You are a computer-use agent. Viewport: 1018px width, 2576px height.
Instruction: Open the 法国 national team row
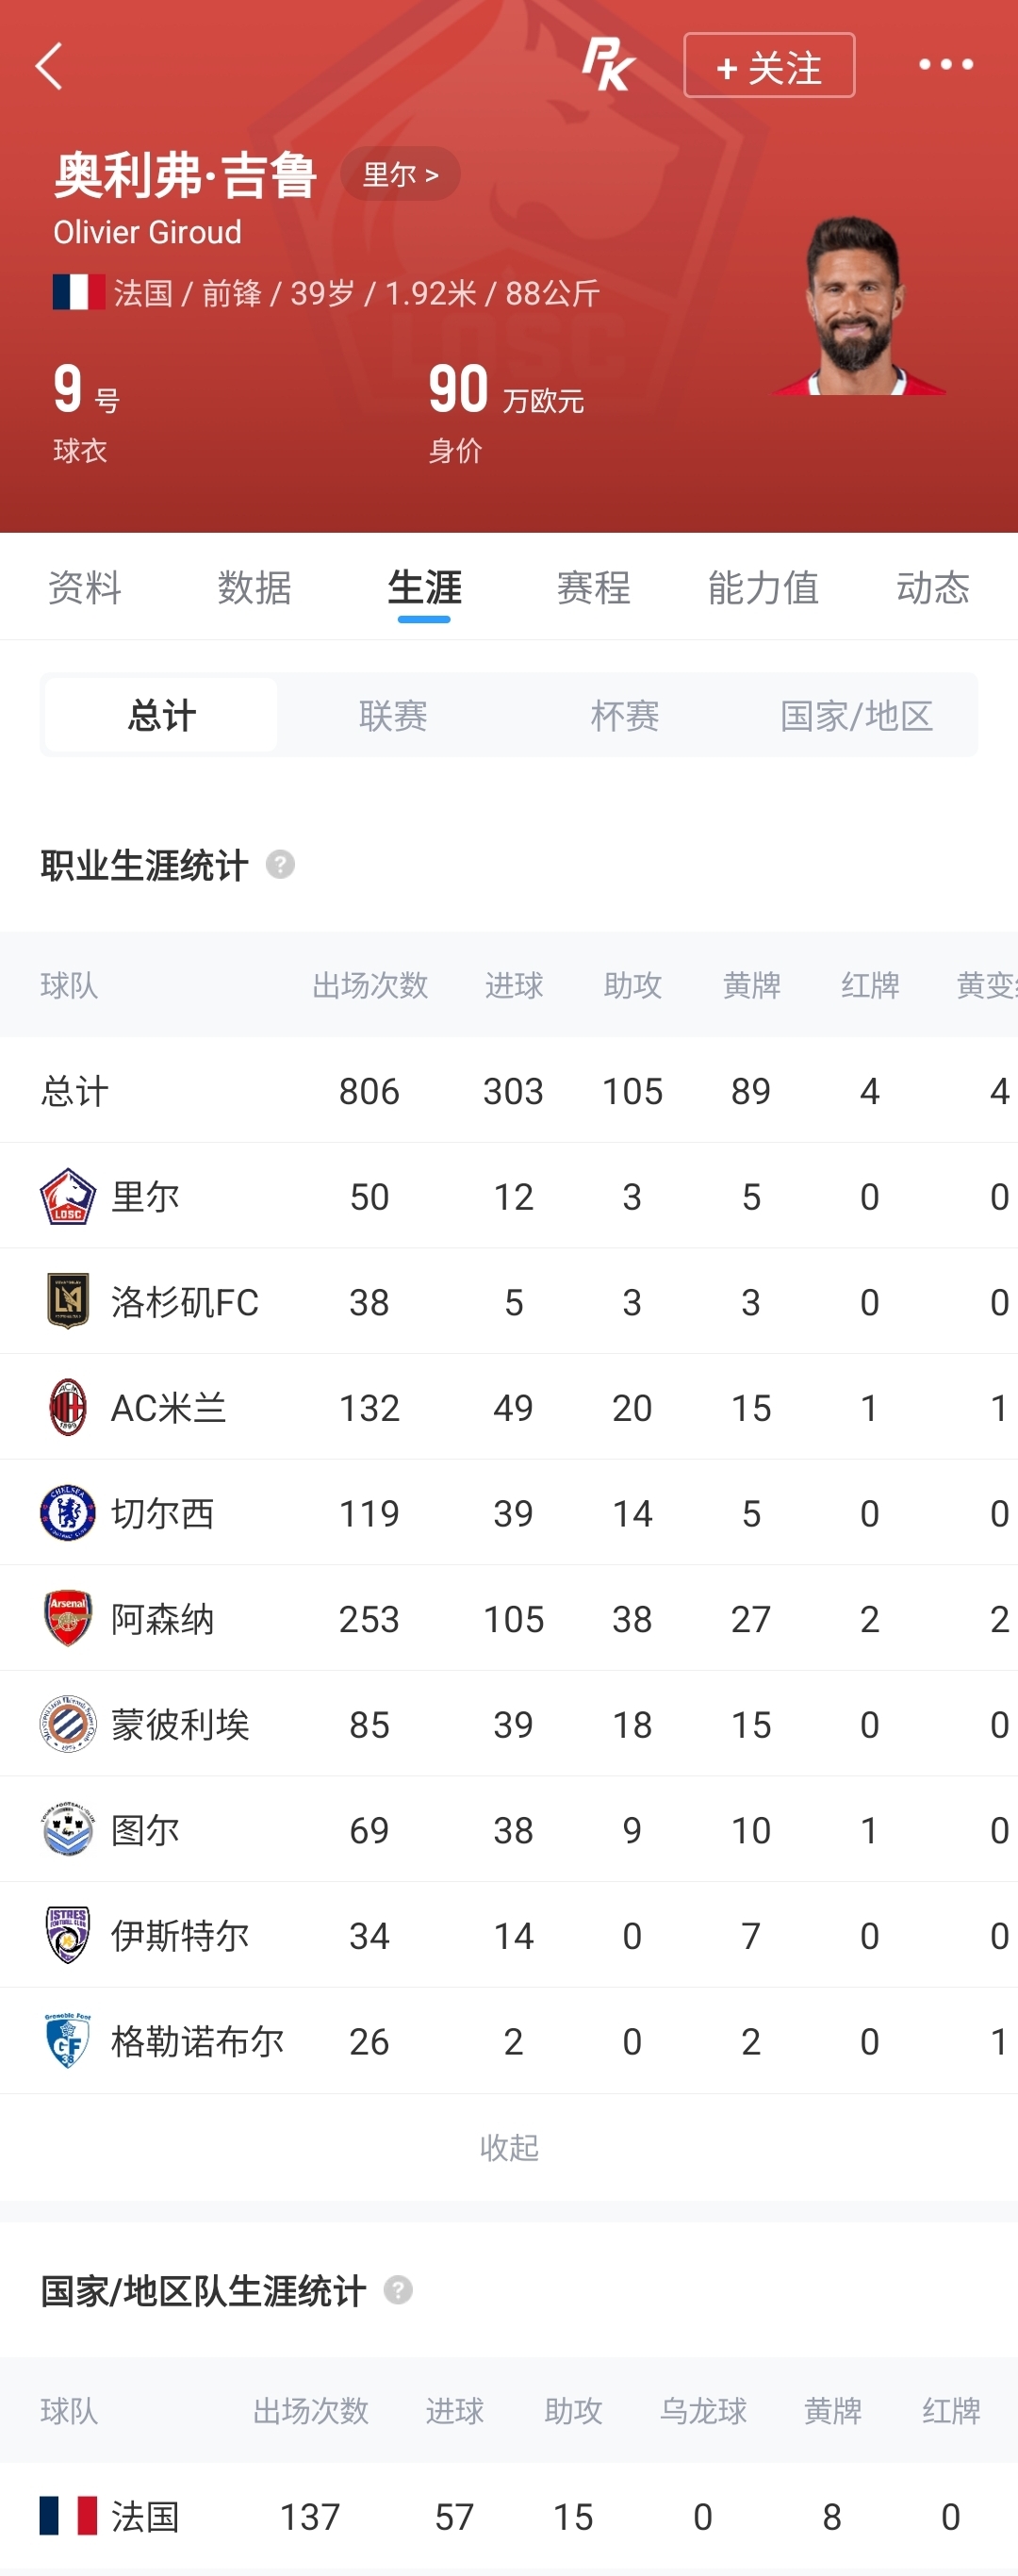509,2516
